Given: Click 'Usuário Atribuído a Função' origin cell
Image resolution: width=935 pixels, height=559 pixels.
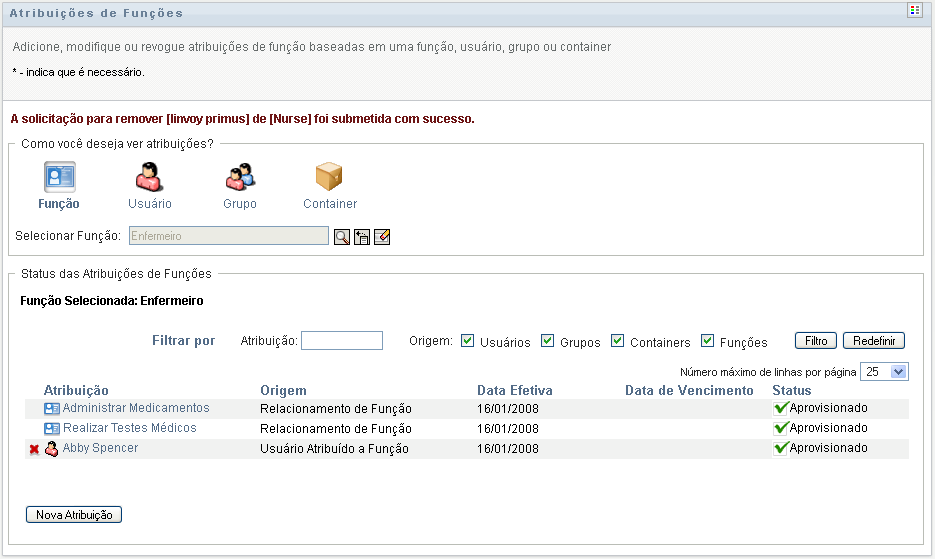Looking at the screenshot, I should (x=335, y=449).
